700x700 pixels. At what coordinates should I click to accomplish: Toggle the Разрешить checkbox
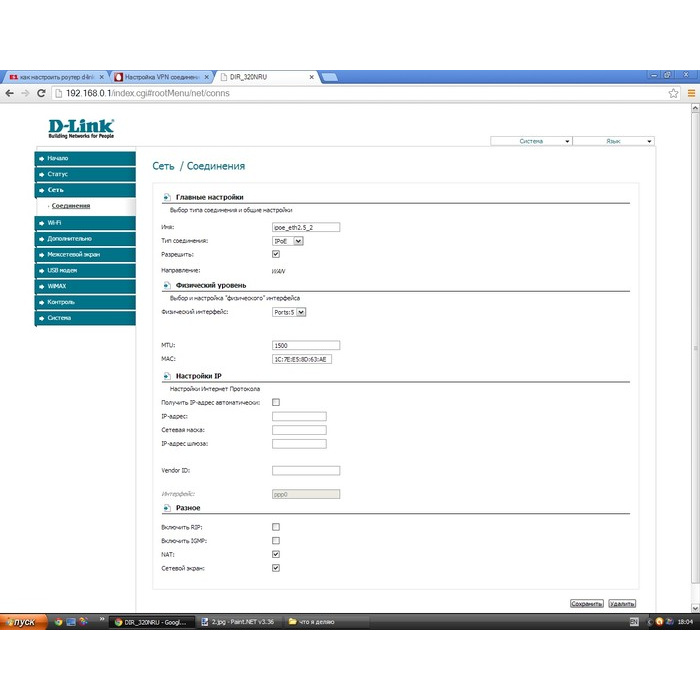[276, 254]
